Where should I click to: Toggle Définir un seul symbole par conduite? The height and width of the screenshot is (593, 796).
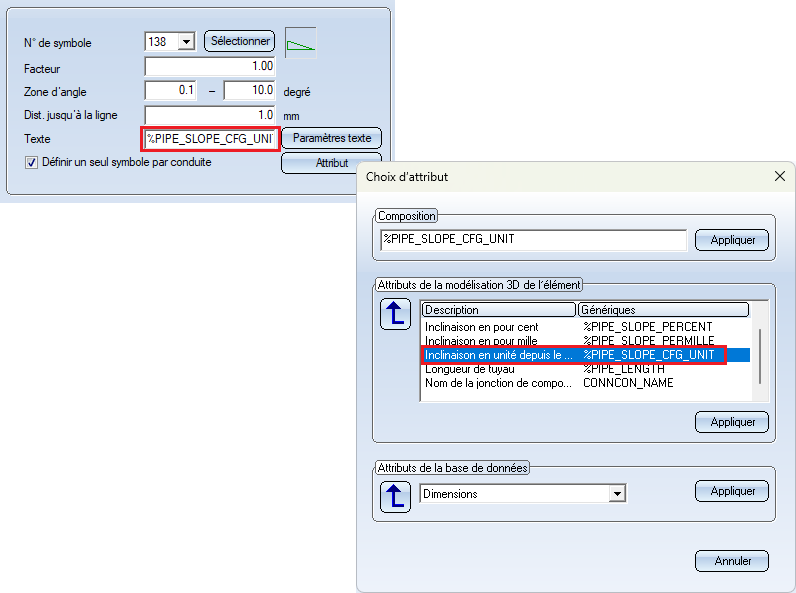31,163
